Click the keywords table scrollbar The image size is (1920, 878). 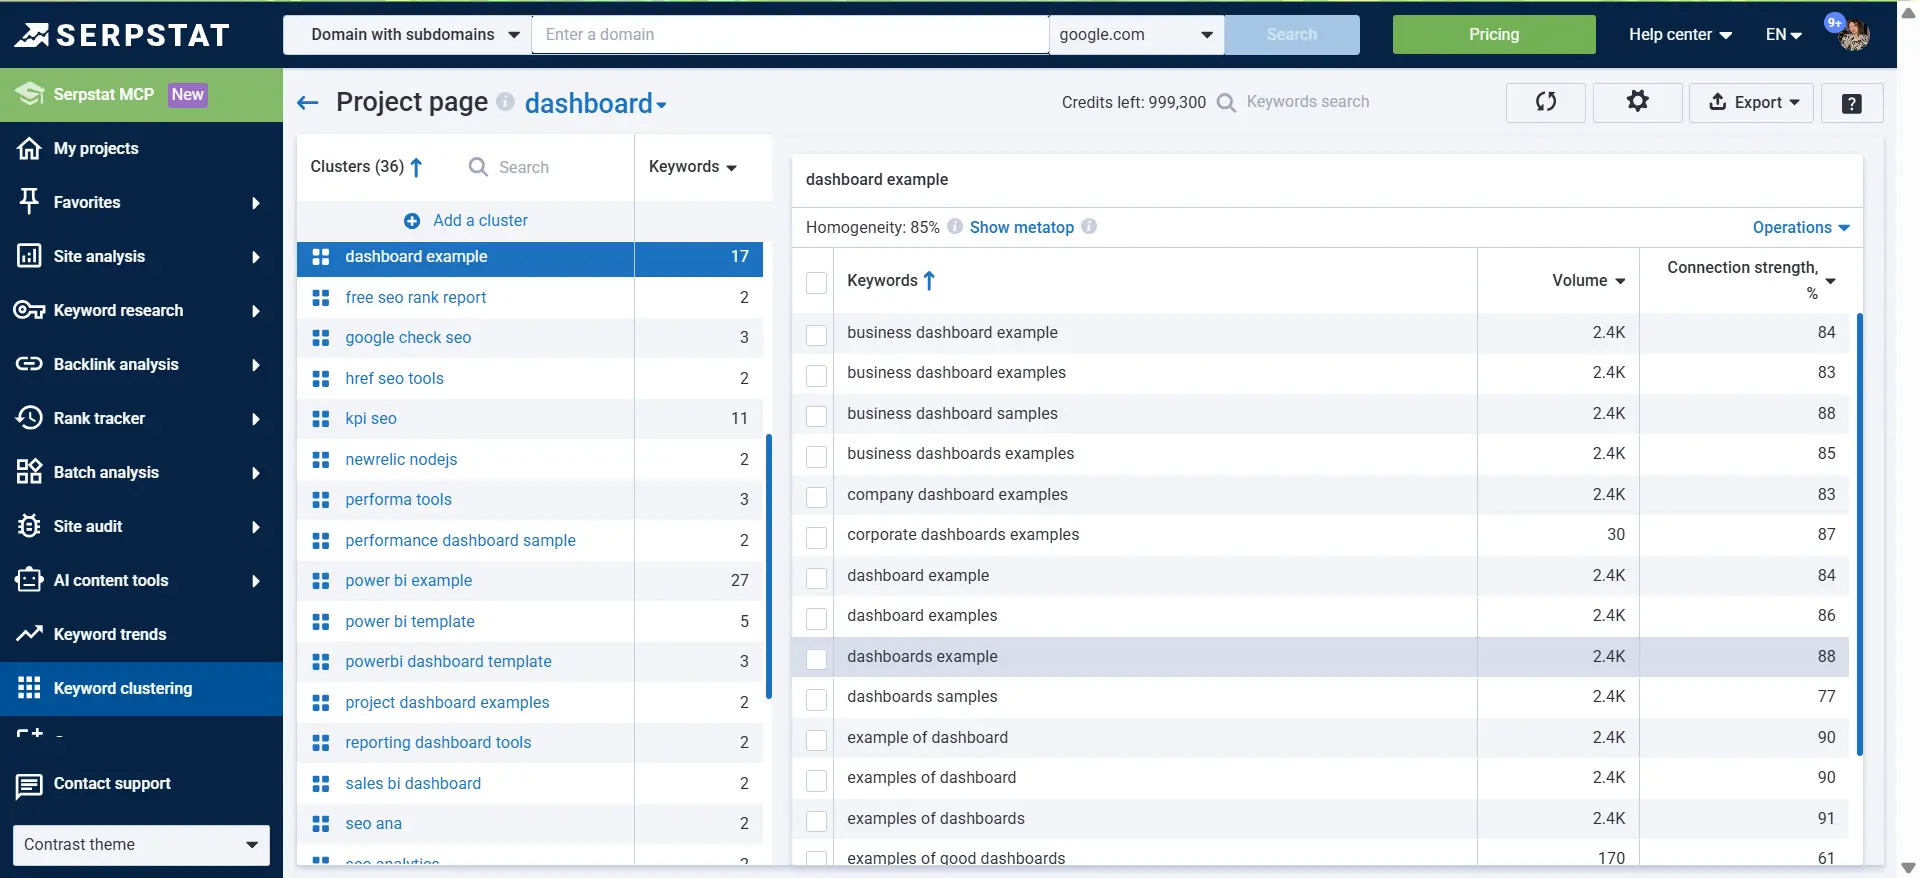click(x=1859, y=534)
